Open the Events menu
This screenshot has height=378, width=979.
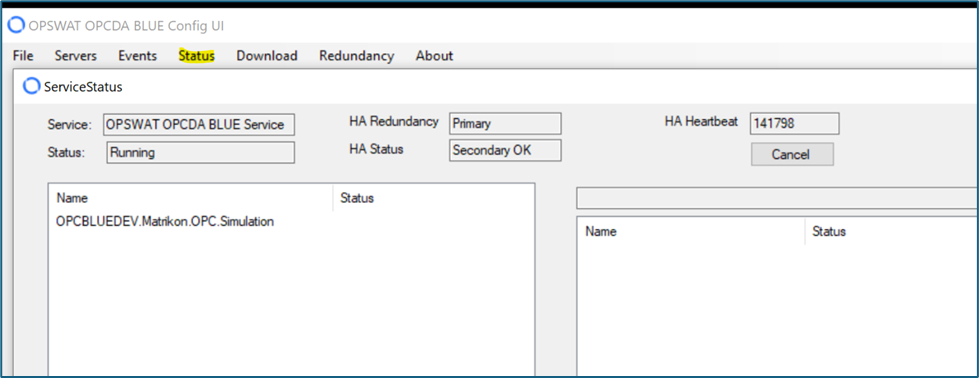coord(137,56)
